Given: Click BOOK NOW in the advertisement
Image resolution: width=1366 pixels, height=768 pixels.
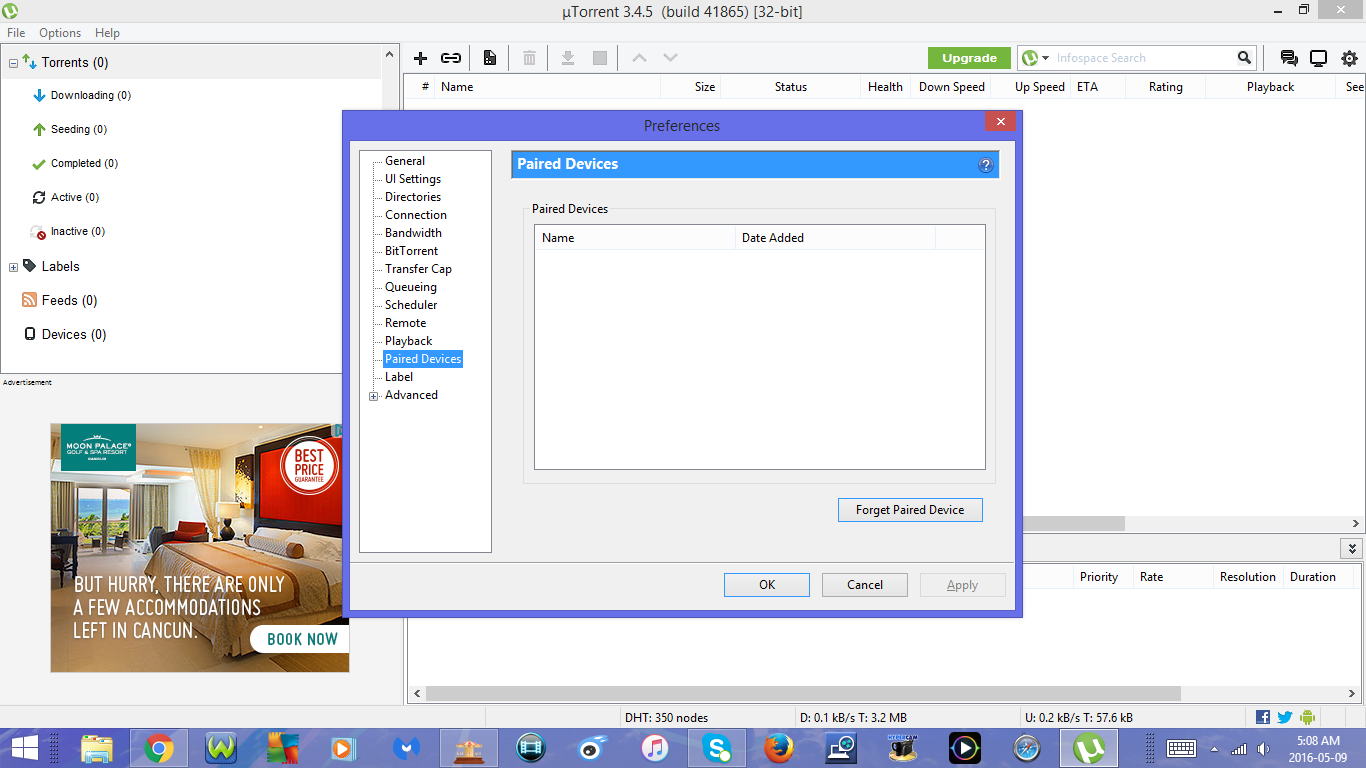Looking at the screenshot, I should click(x=302, y=639).
